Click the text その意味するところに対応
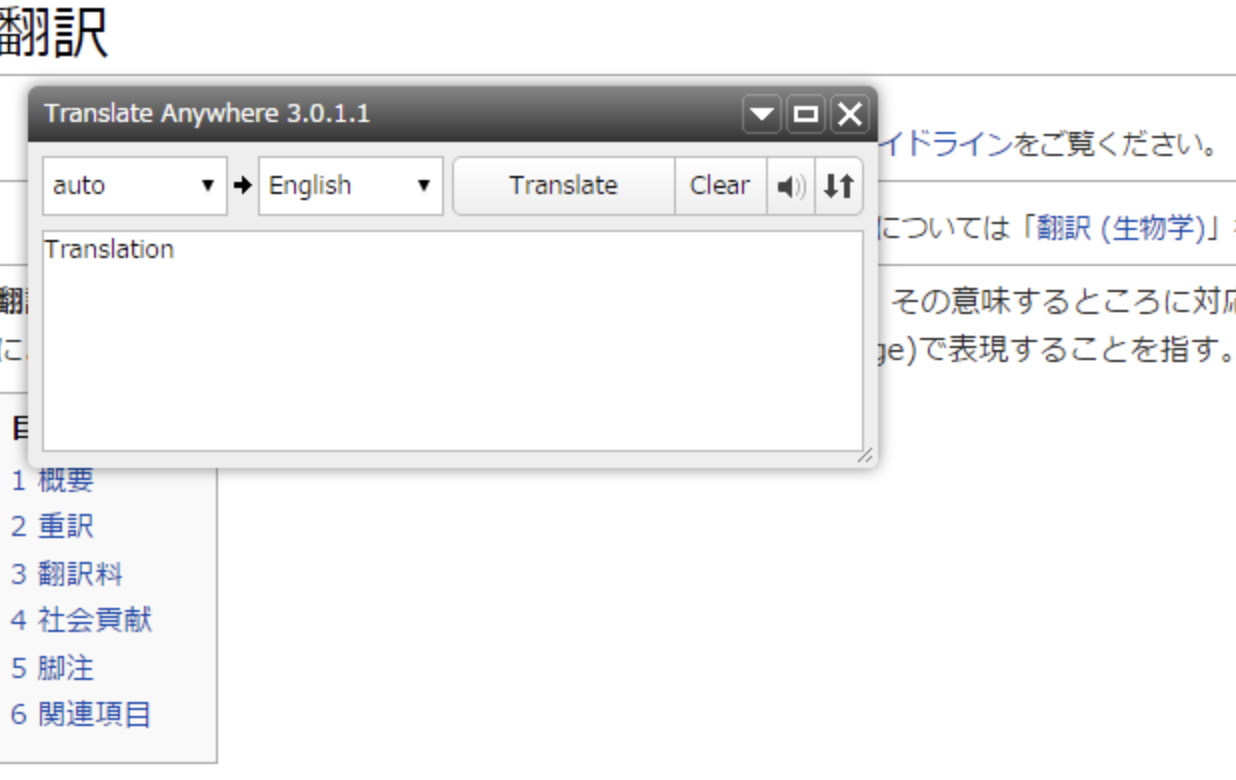Image resolution: width=1236 pixels, height=780 pixels. coord(1063,300)
